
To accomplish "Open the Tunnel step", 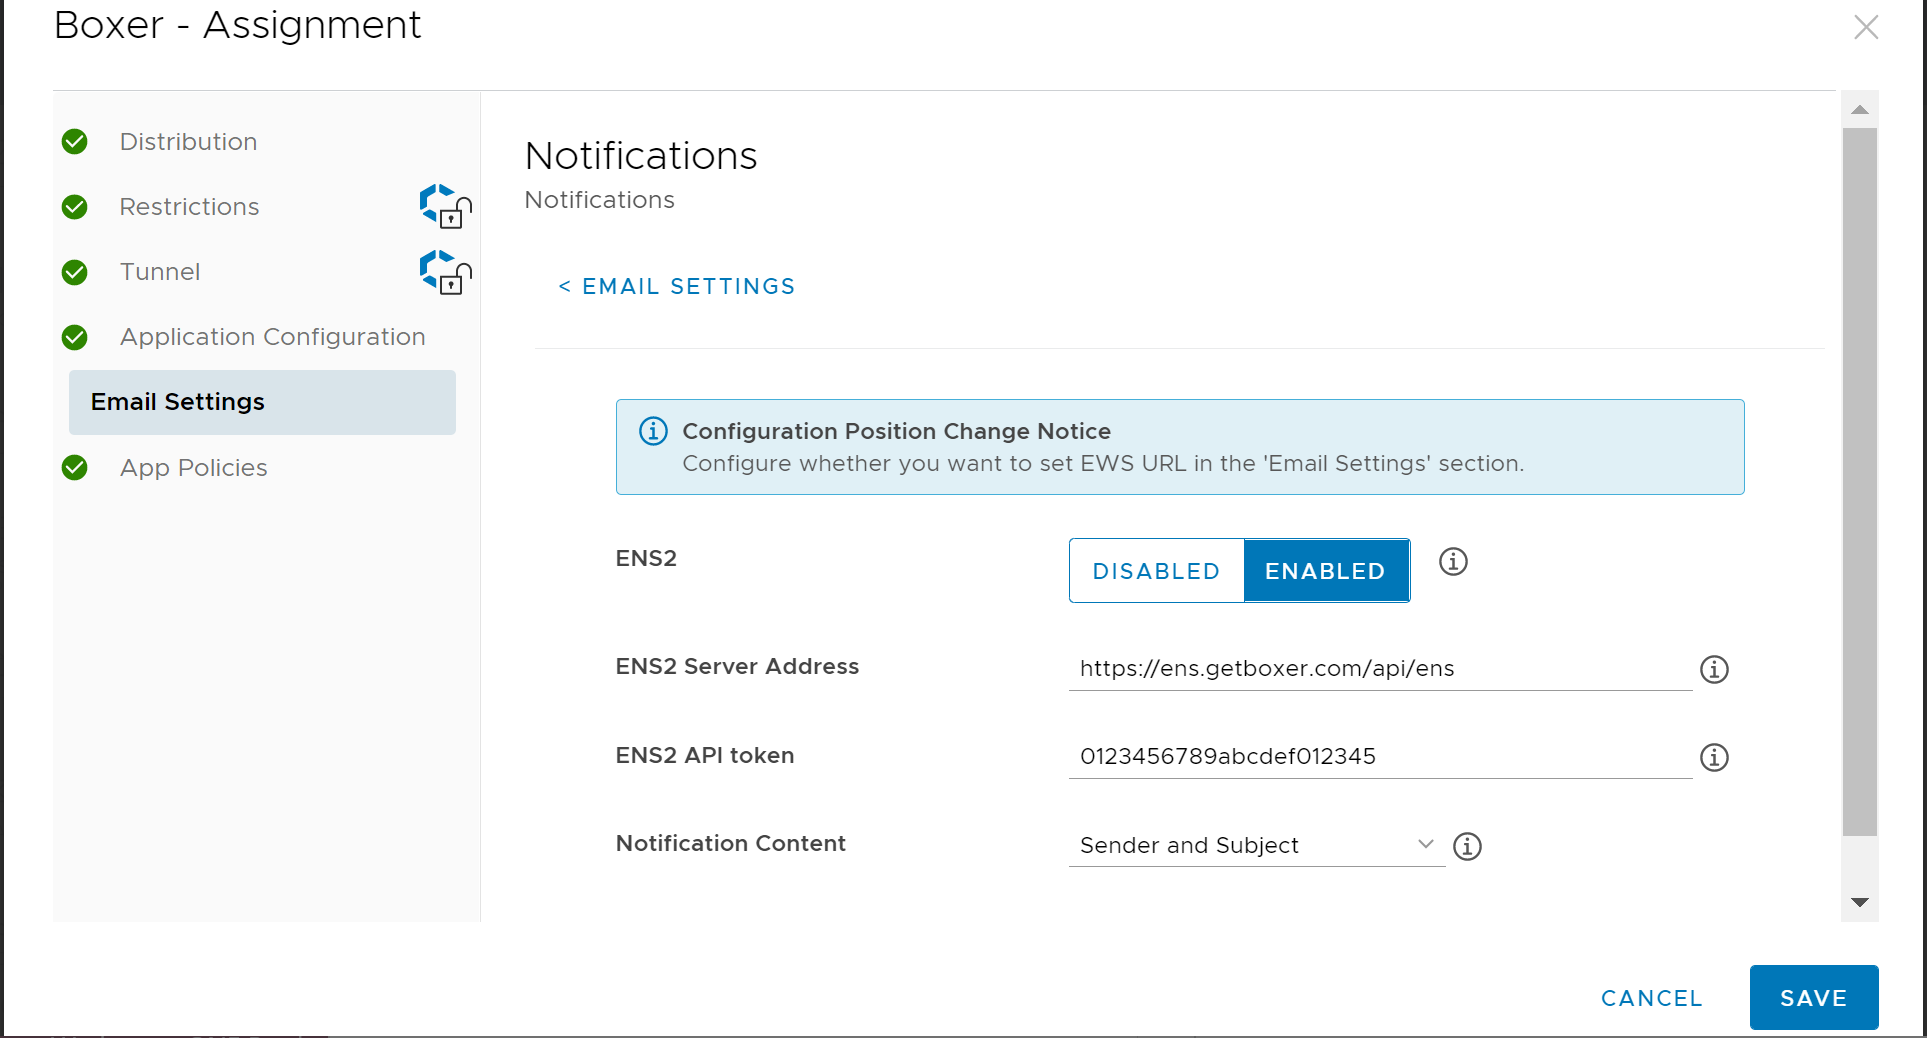I will [x=160, y=272].
